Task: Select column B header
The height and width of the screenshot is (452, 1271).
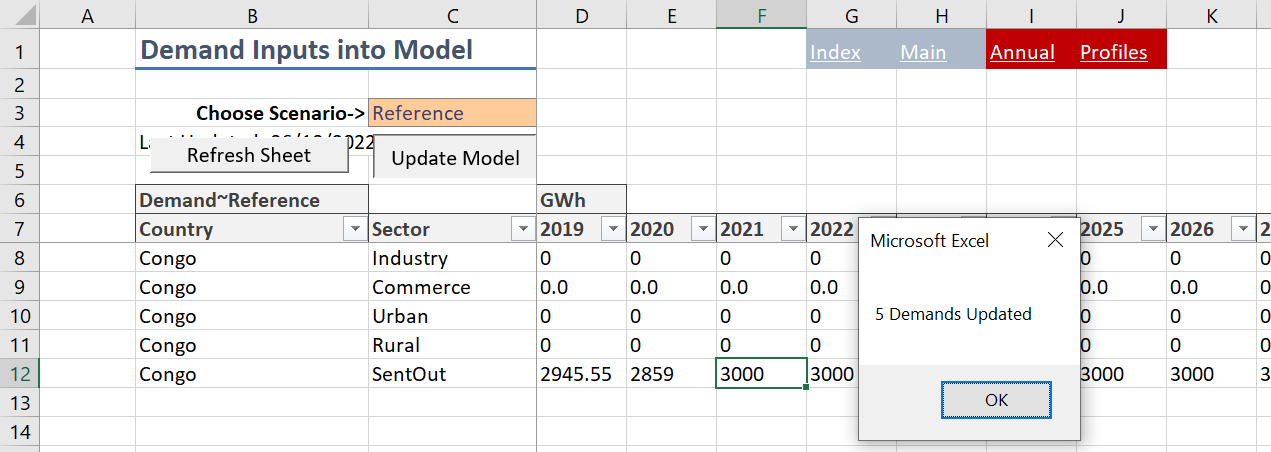Action: 252,15
